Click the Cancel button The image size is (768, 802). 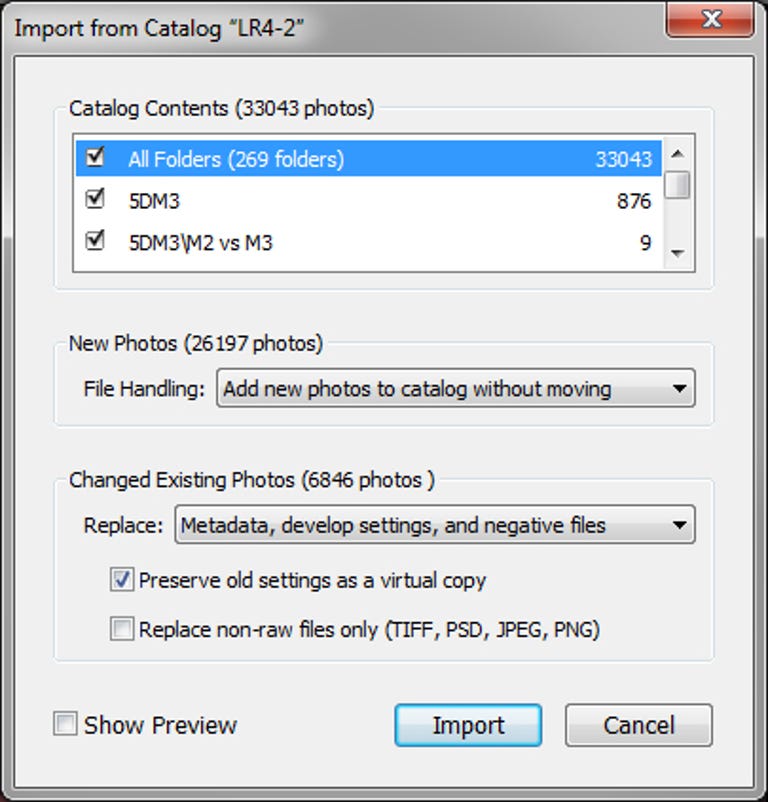(x=638, y=725)
